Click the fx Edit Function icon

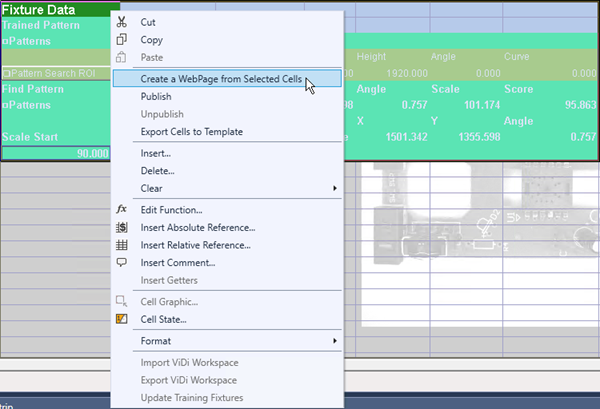point(122,209)
